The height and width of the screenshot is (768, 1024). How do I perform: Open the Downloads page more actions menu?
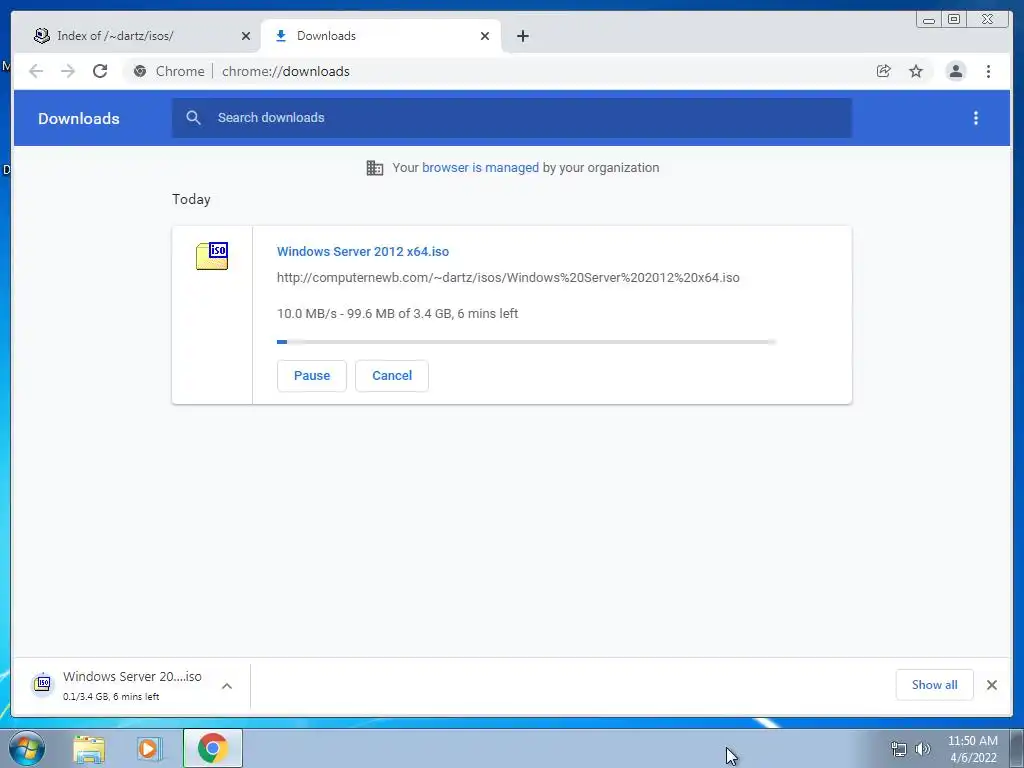pyautogui.click(x=976, y=118)
